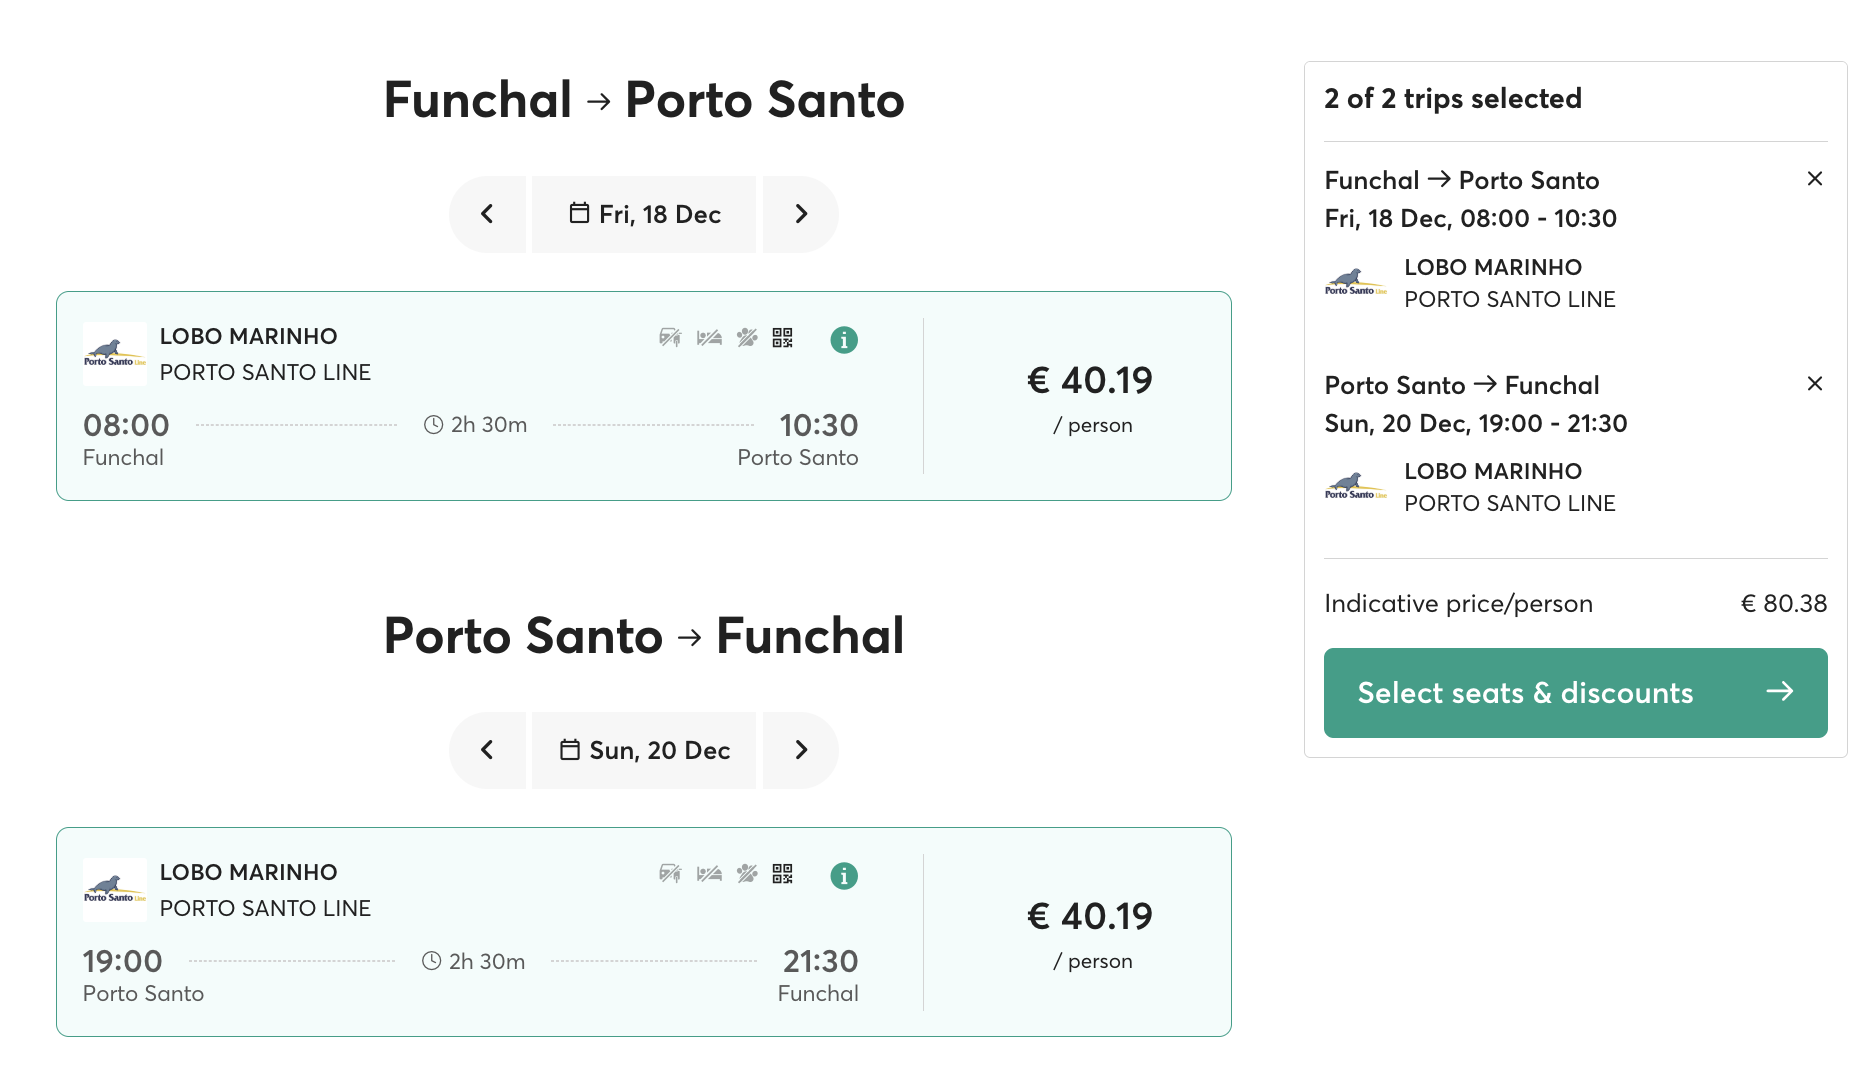This screenshot has height=1068, width=1864.
Task: Click QR e-ticket icon on return trip
Action: 782,874
